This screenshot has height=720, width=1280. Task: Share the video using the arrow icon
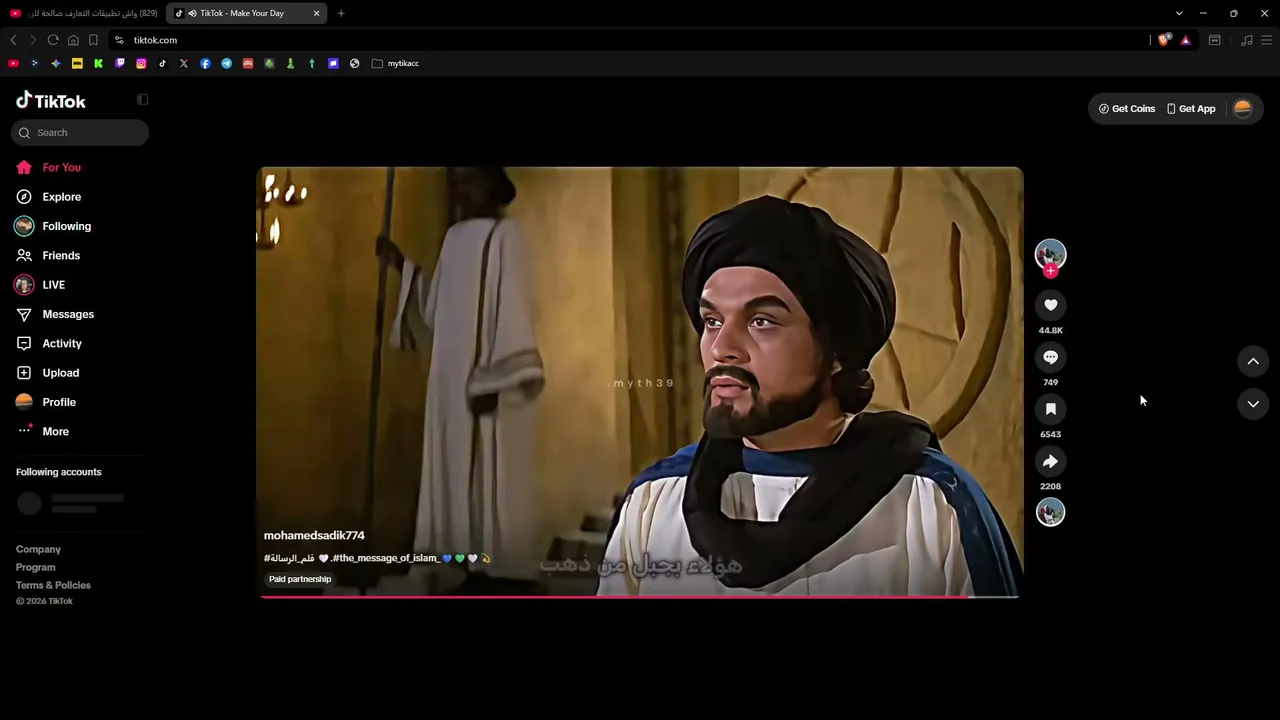click(1050, 461)
